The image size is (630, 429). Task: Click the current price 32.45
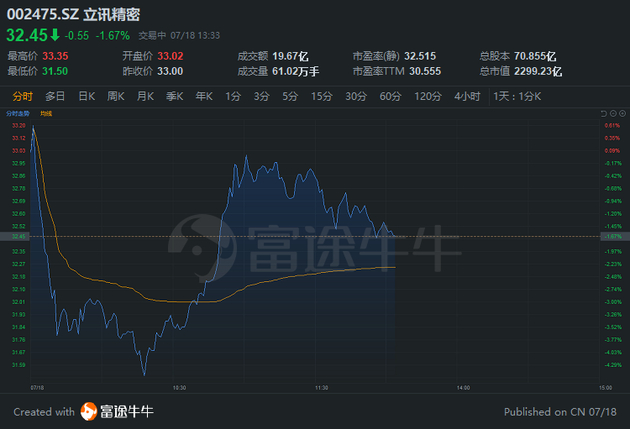point(27,35)
